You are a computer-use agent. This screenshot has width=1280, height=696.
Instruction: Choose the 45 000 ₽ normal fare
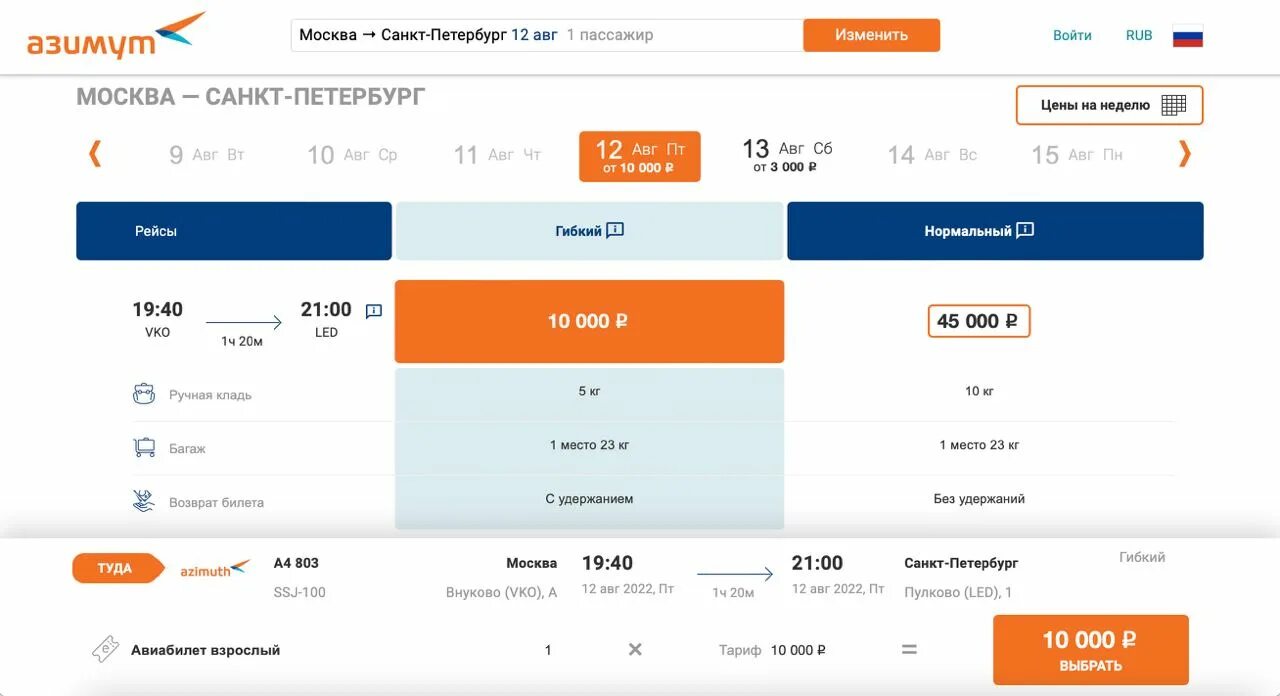click(x=978, y=321)
